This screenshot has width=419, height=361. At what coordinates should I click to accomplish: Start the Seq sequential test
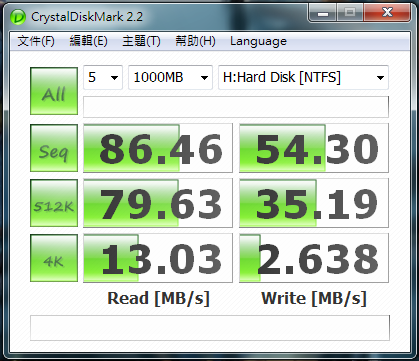(x=54, y=148)
